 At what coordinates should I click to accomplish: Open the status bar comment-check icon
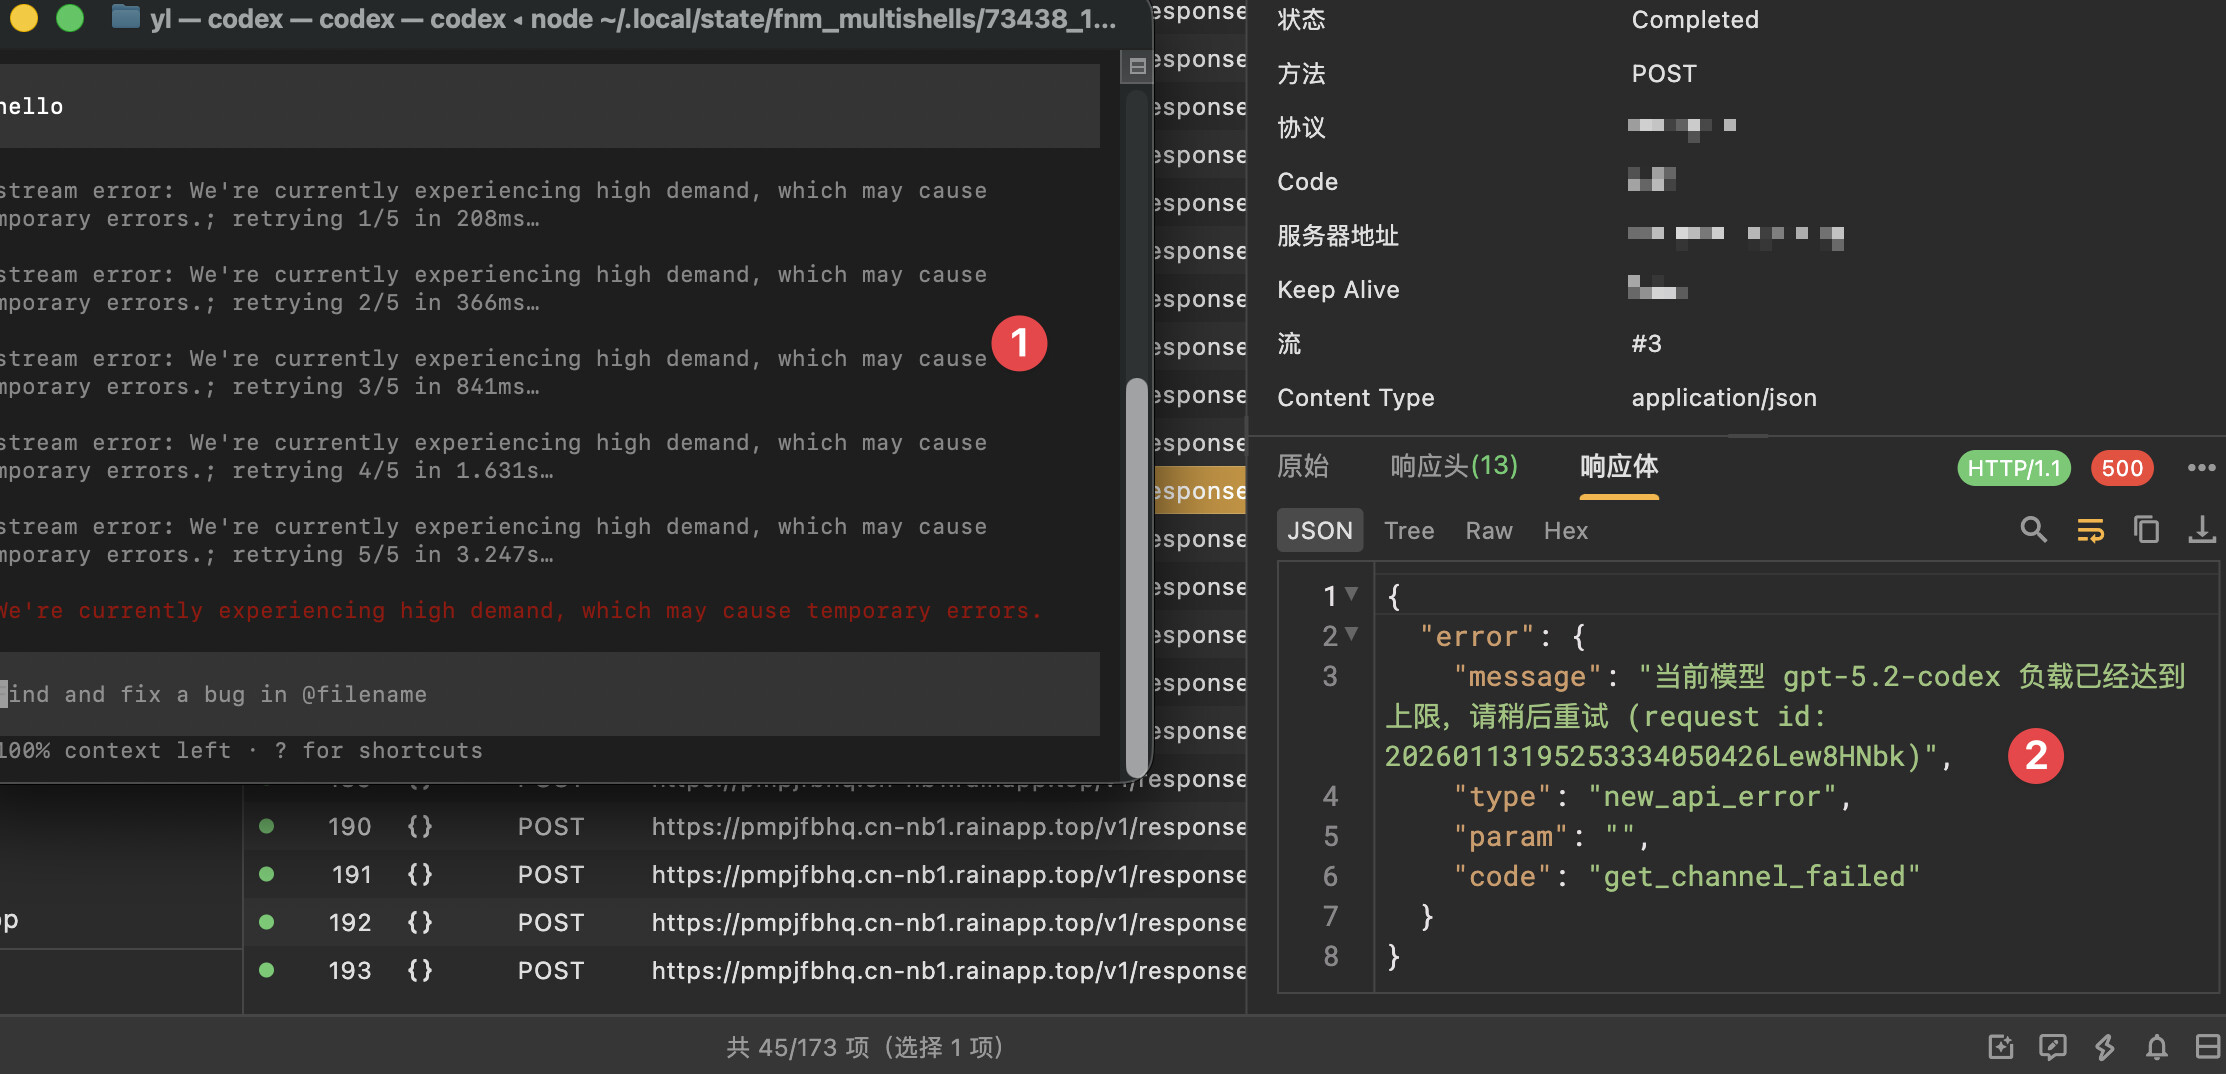point(2053,1047)
